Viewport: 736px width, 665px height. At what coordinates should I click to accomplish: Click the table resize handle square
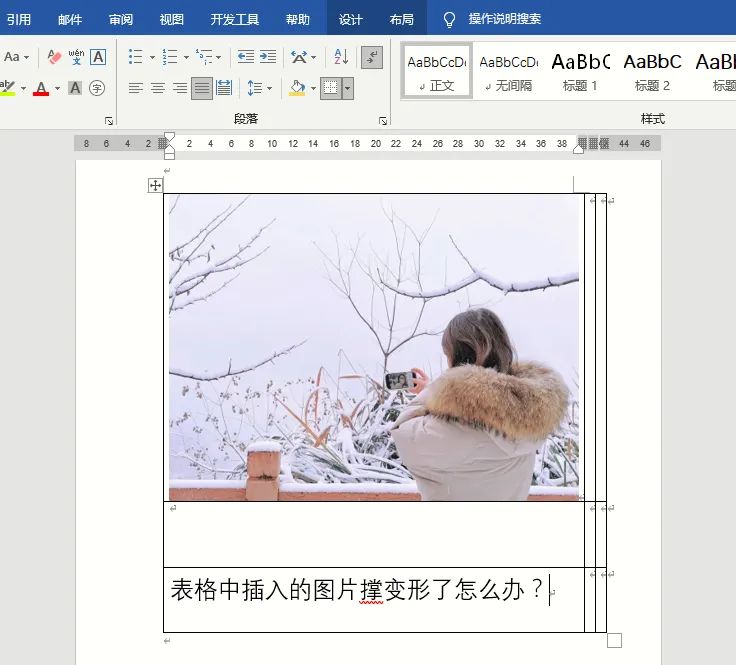coord(614,640)
